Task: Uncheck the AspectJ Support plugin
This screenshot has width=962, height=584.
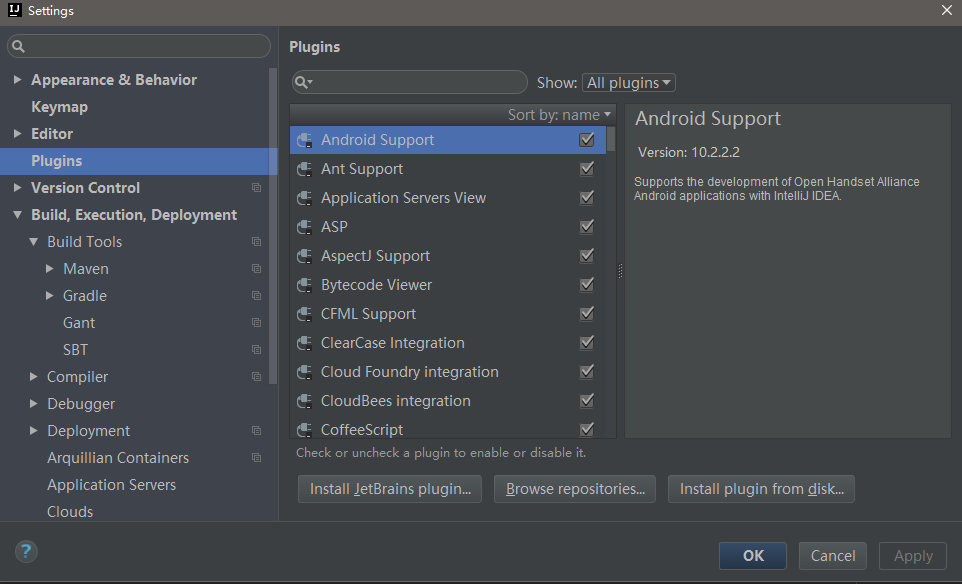Action: point(587,256)
